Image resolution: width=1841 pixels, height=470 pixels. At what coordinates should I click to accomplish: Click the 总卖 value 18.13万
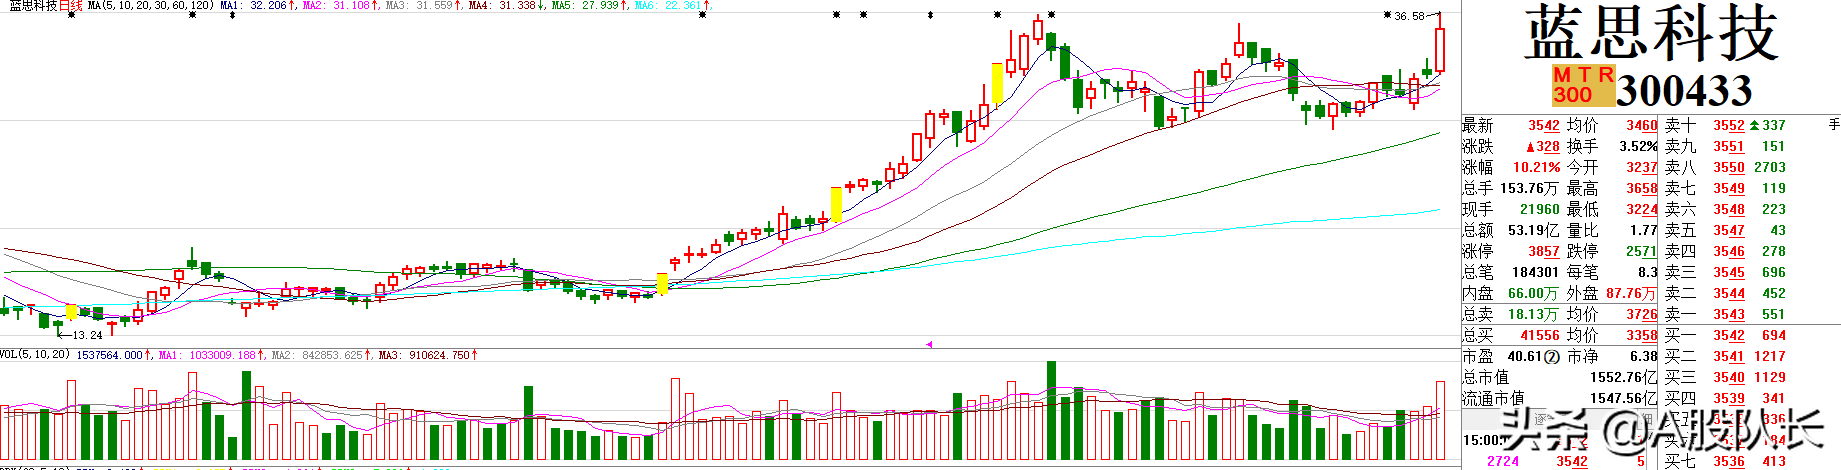[x=1534, y=314]
